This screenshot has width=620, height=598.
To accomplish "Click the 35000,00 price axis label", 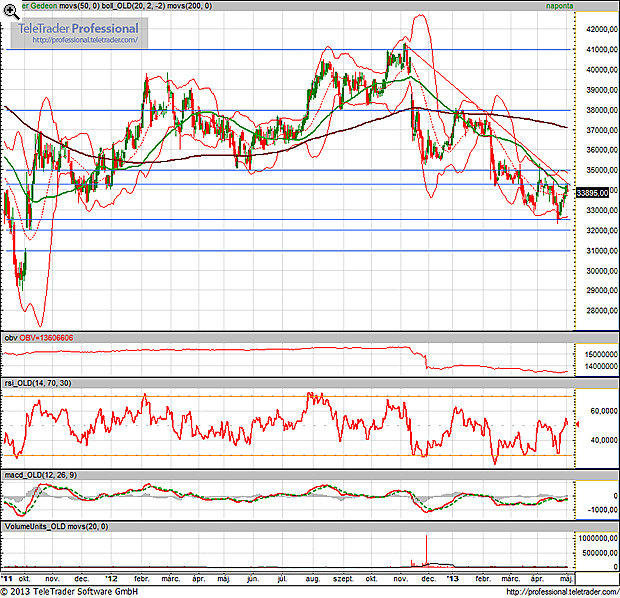I will 602,170.
